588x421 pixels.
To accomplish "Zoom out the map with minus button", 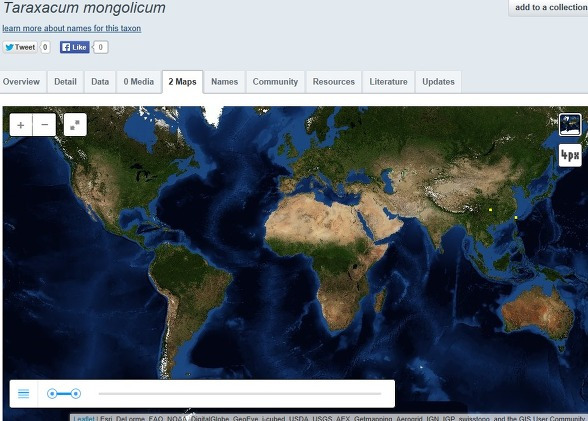I will (x=44, y=125).
